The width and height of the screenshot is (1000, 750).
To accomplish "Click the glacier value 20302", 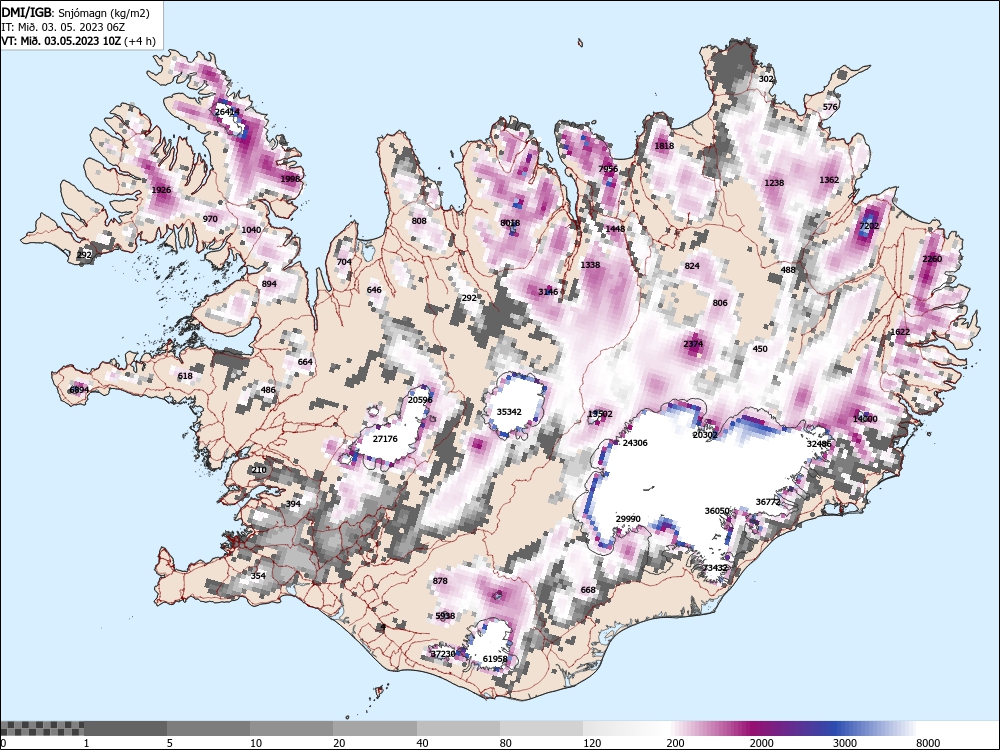I will tap(705, 435).
